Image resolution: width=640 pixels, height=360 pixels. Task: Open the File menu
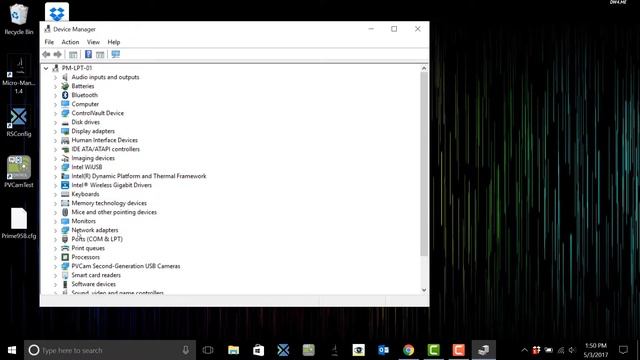[x=49, y=42]
